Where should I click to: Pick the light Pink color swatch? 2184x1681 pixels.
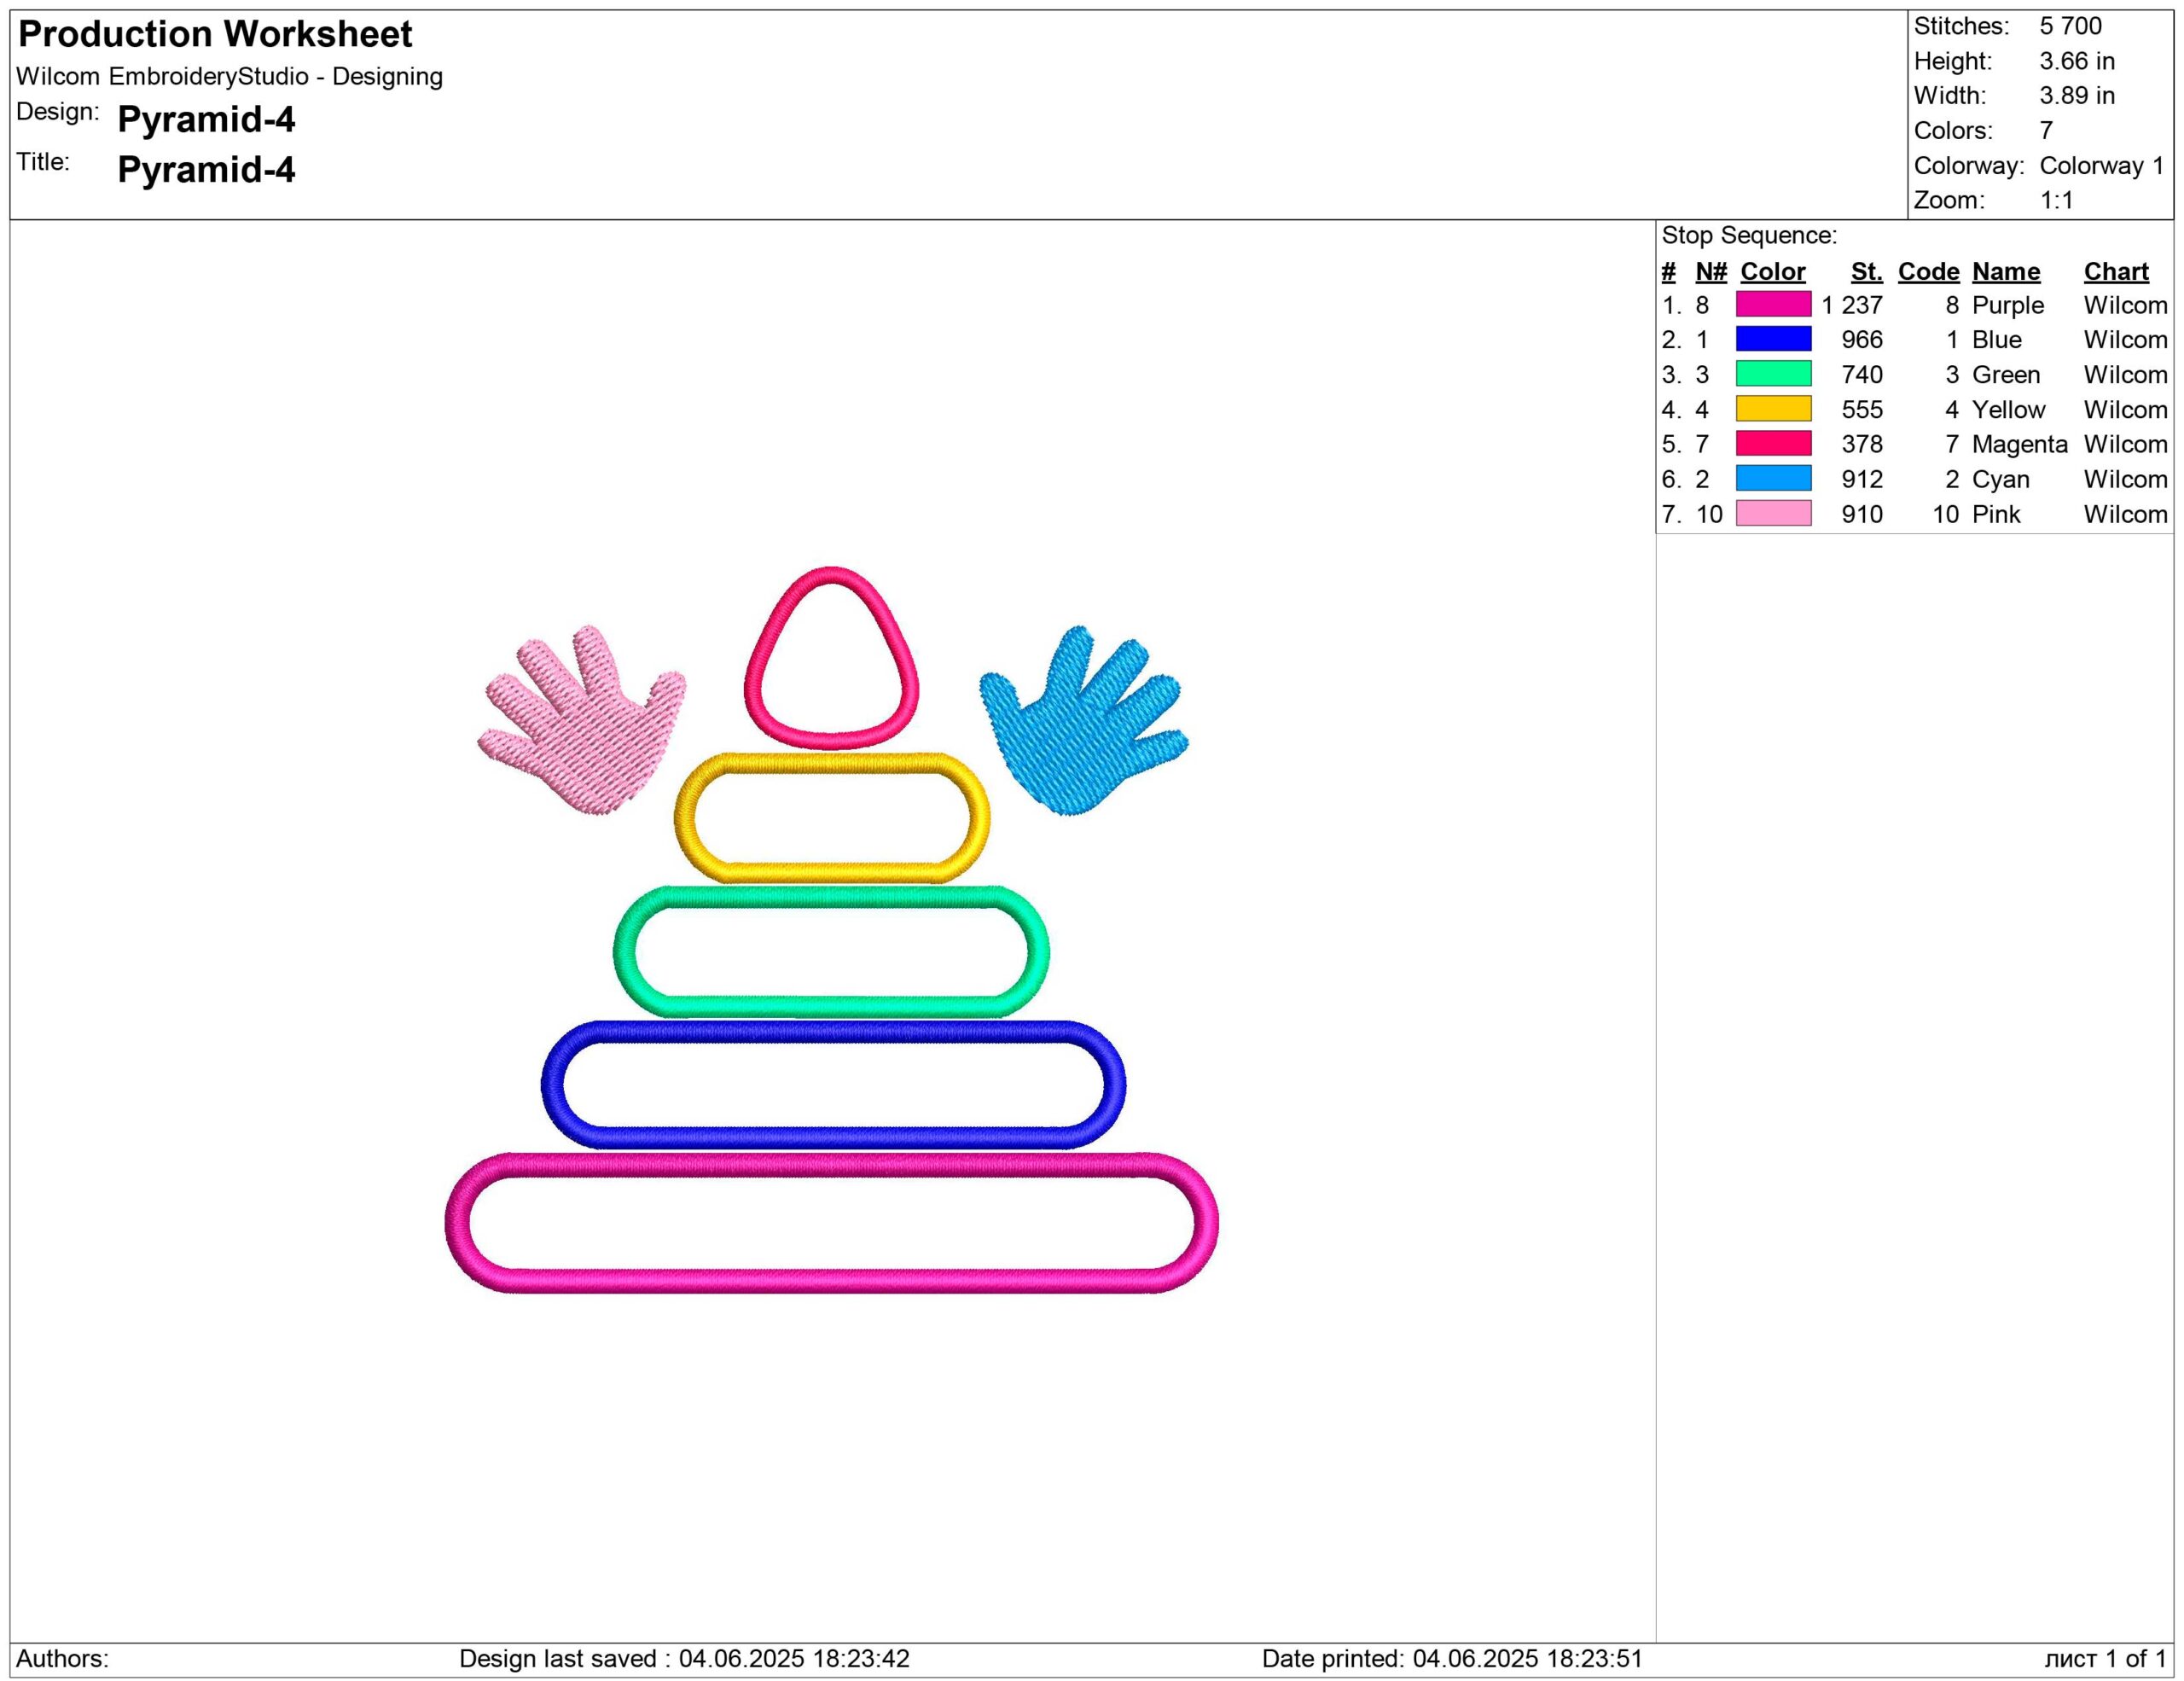tap(1773, 513)
